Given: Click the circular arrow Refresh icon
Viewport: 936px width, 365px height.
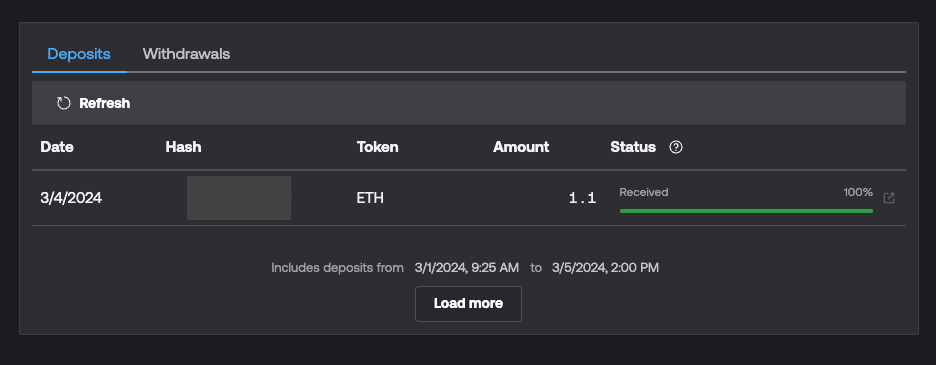Looking at the screenshot, I should coord(63,103).
